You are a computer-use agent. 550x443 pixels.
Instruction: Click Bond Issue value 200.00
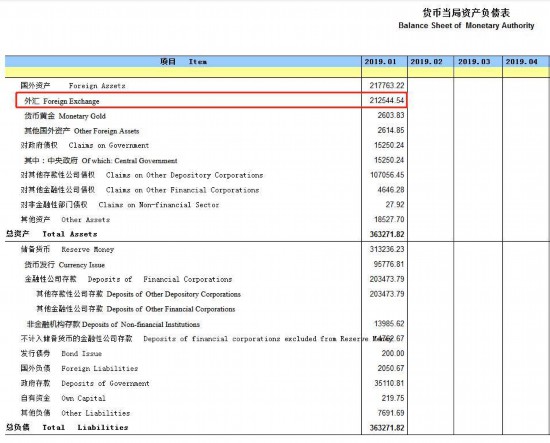coord(393,353)
